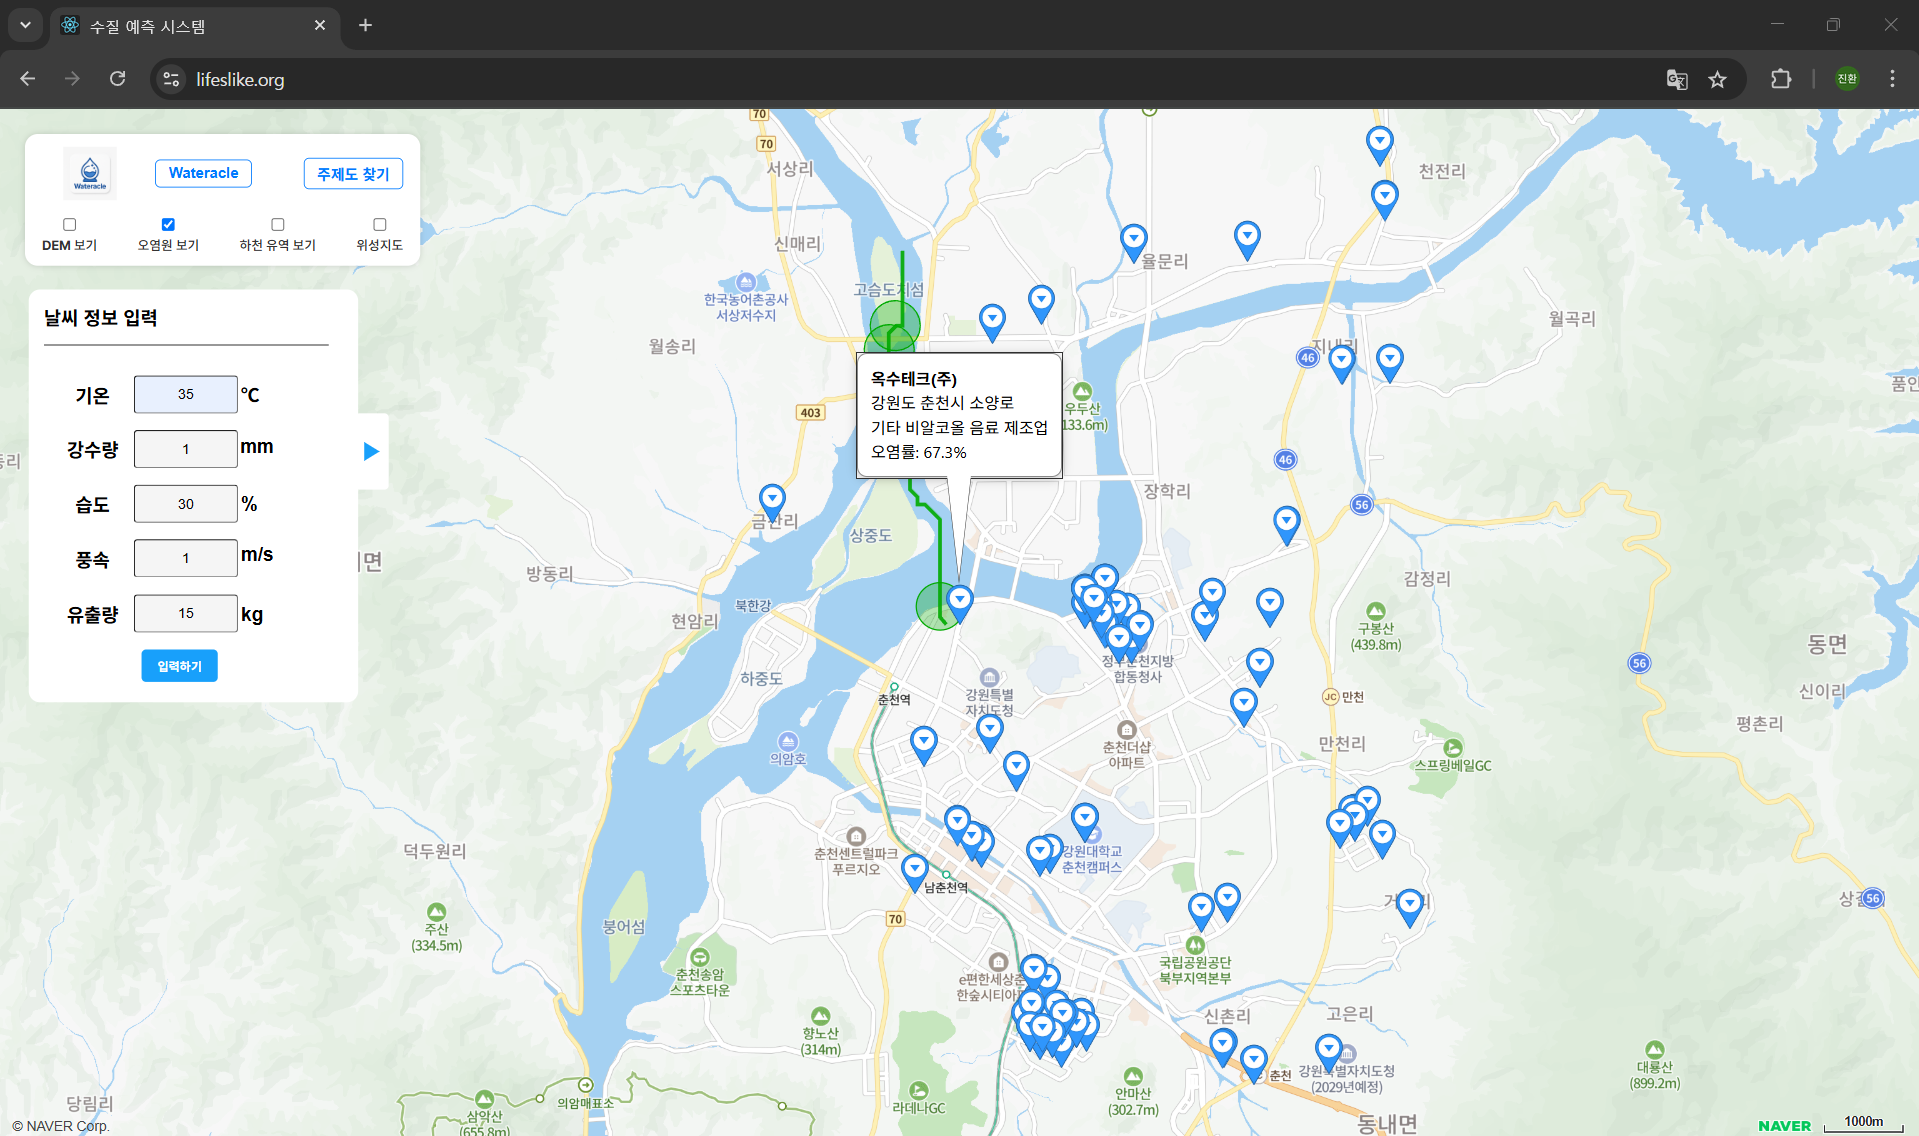Screen dimensions: 1919x1136
Task: Select the 수질 예측 시스템 tab
Action: pyautogui.click(x=195, y=26)
